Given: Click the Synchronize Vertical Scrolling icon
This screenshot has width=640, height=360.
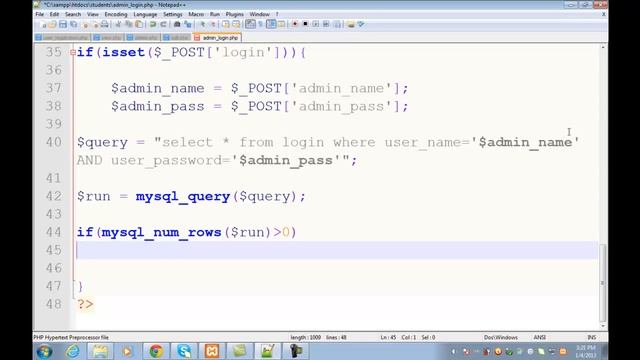Looking at the screenshot, I should (226, 24).
